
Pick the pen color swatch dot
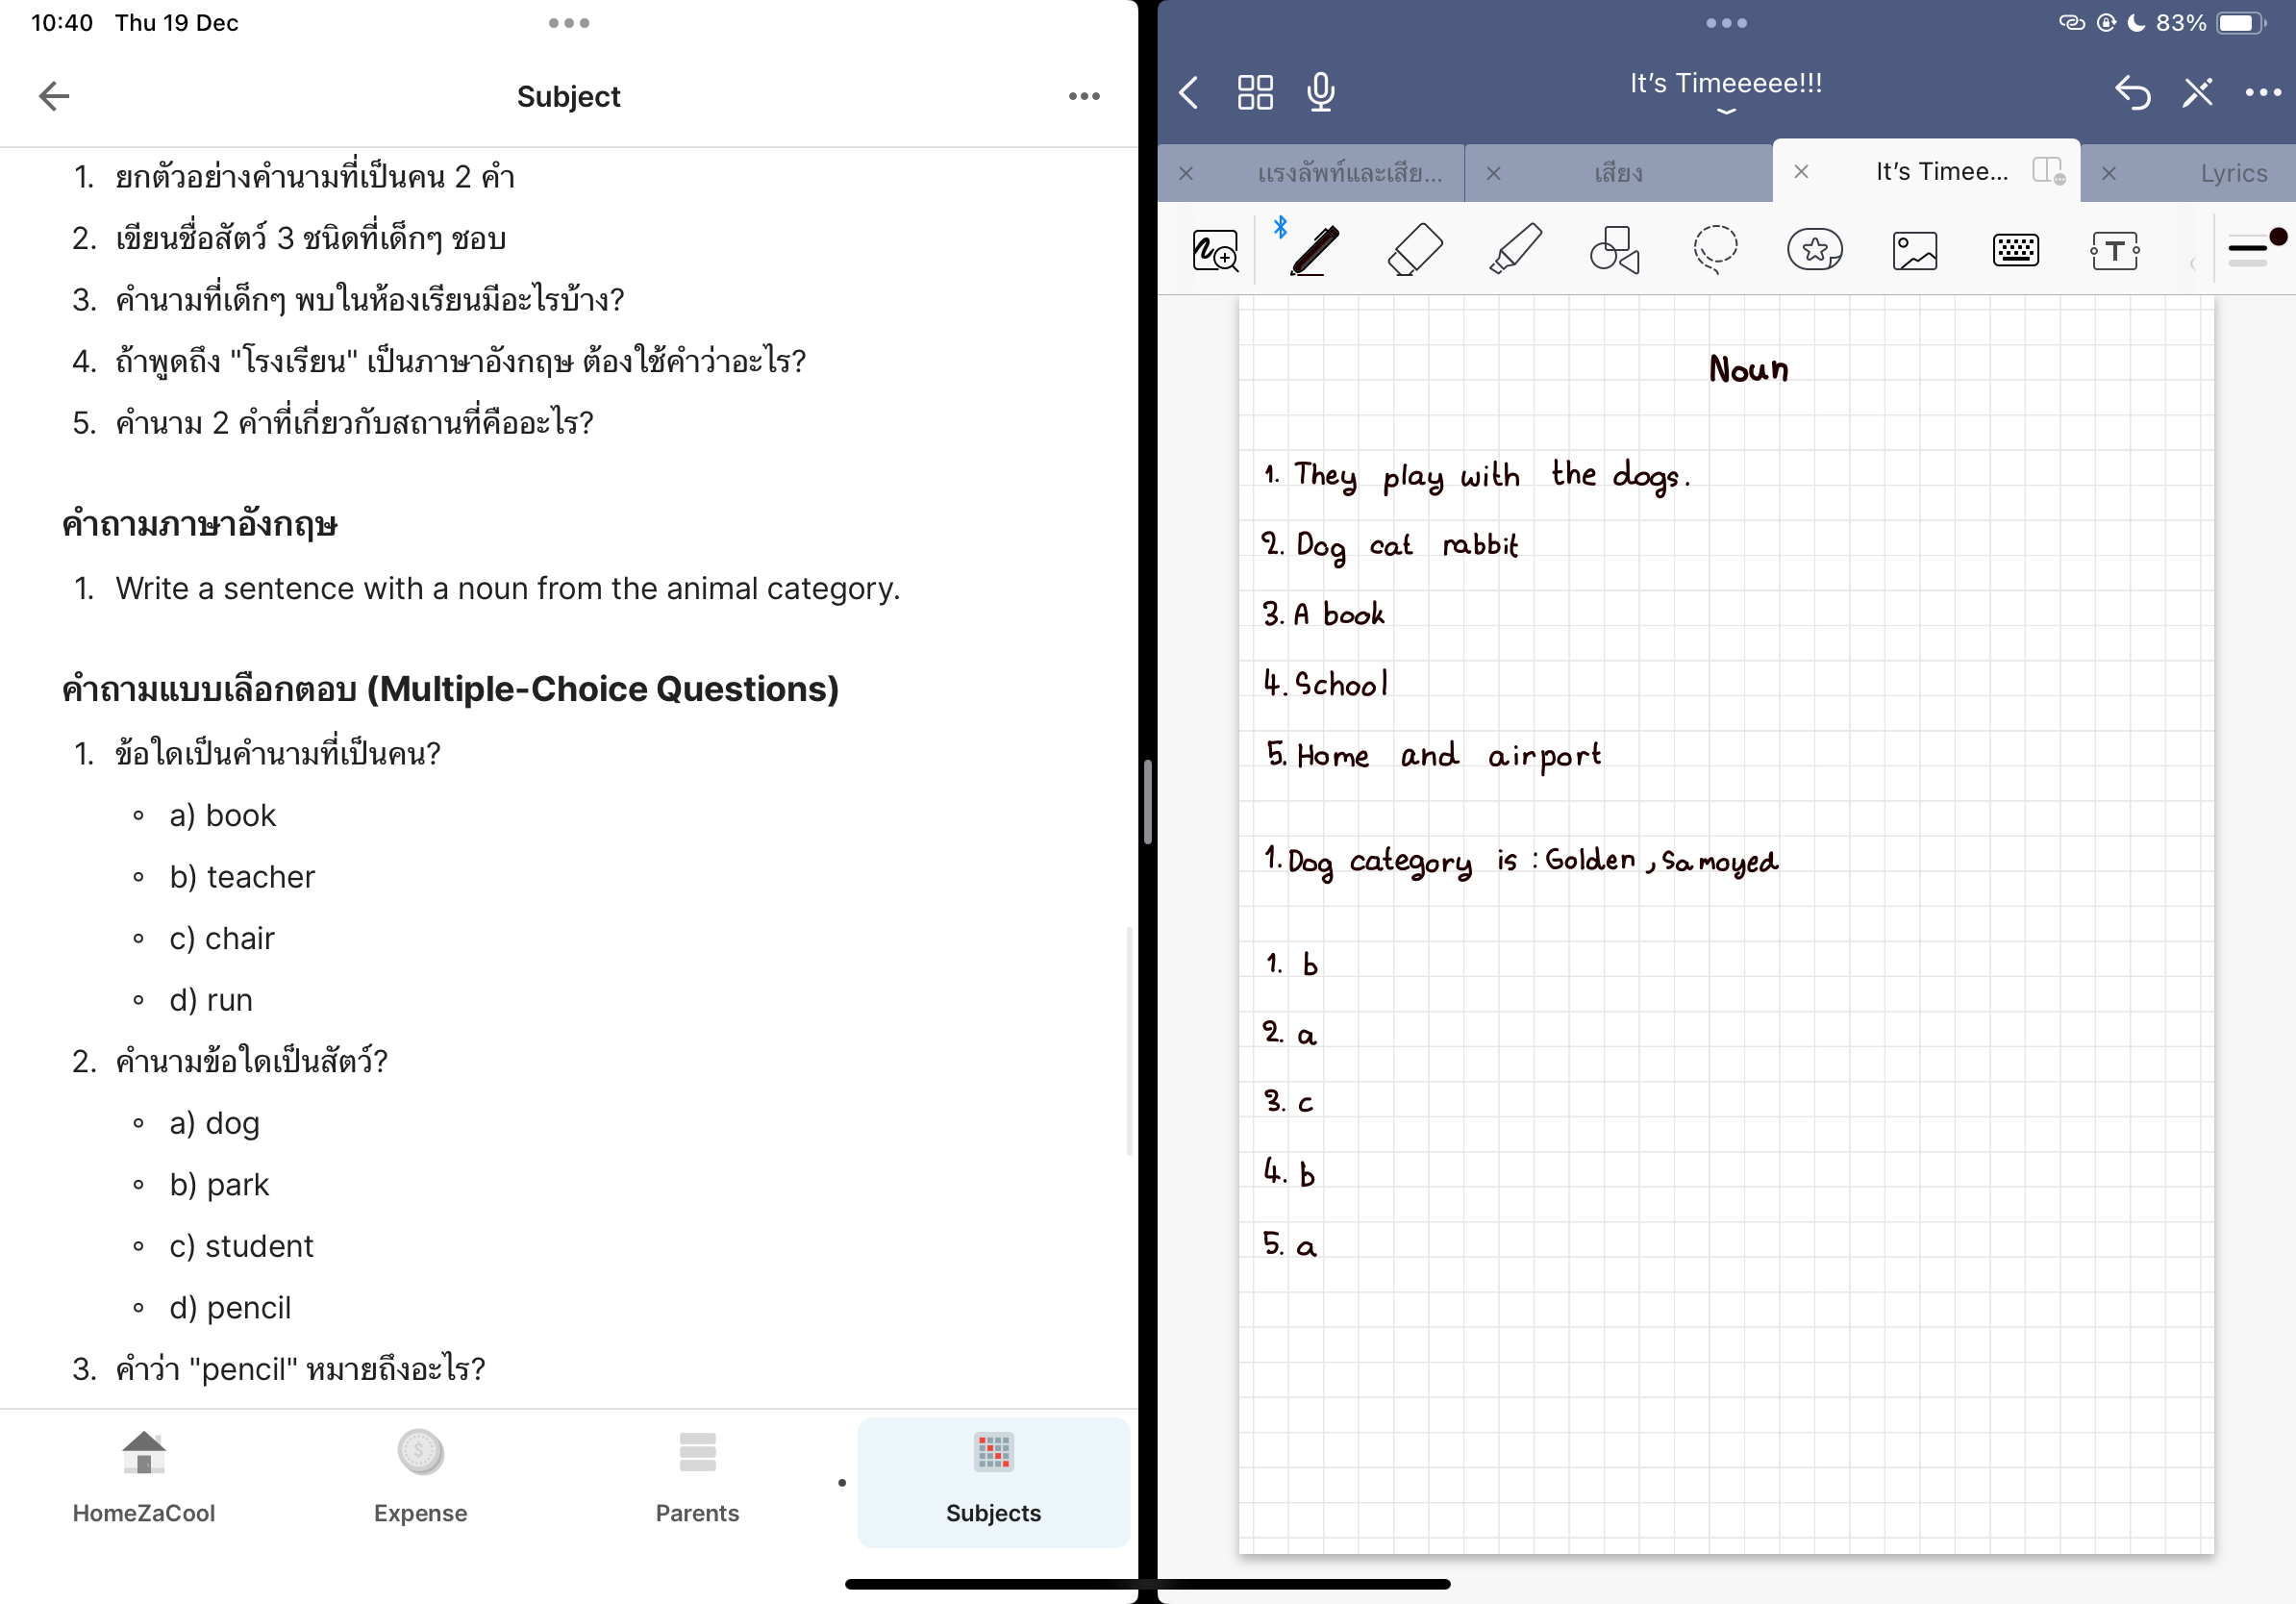click(x=2277, y=237)
